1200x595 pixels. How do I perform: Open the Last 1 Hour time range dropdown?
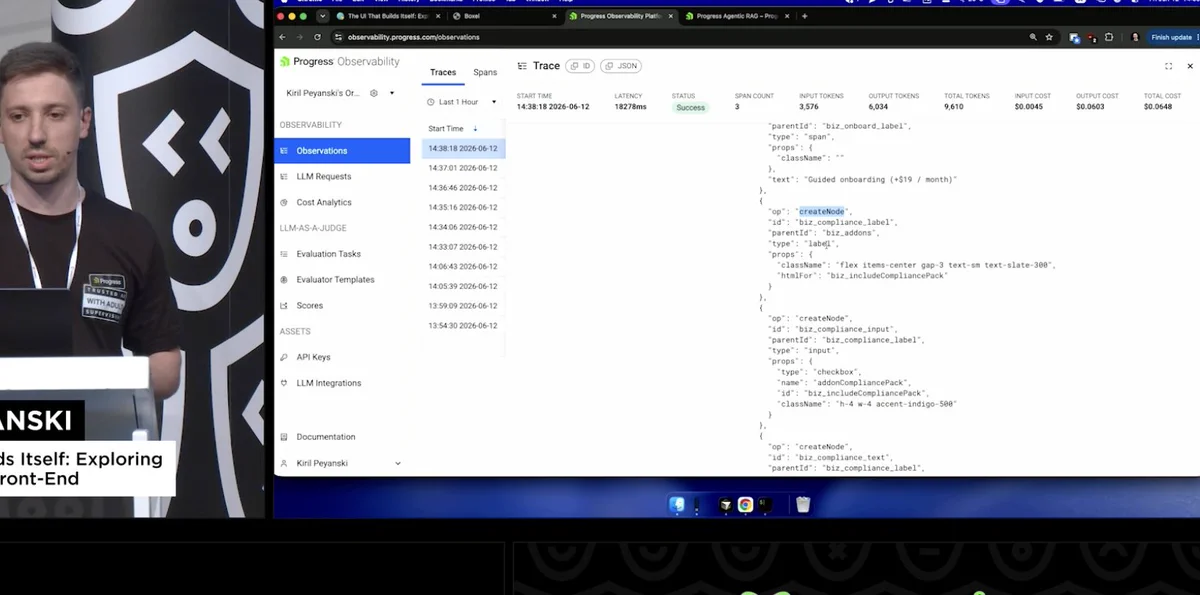461,102
